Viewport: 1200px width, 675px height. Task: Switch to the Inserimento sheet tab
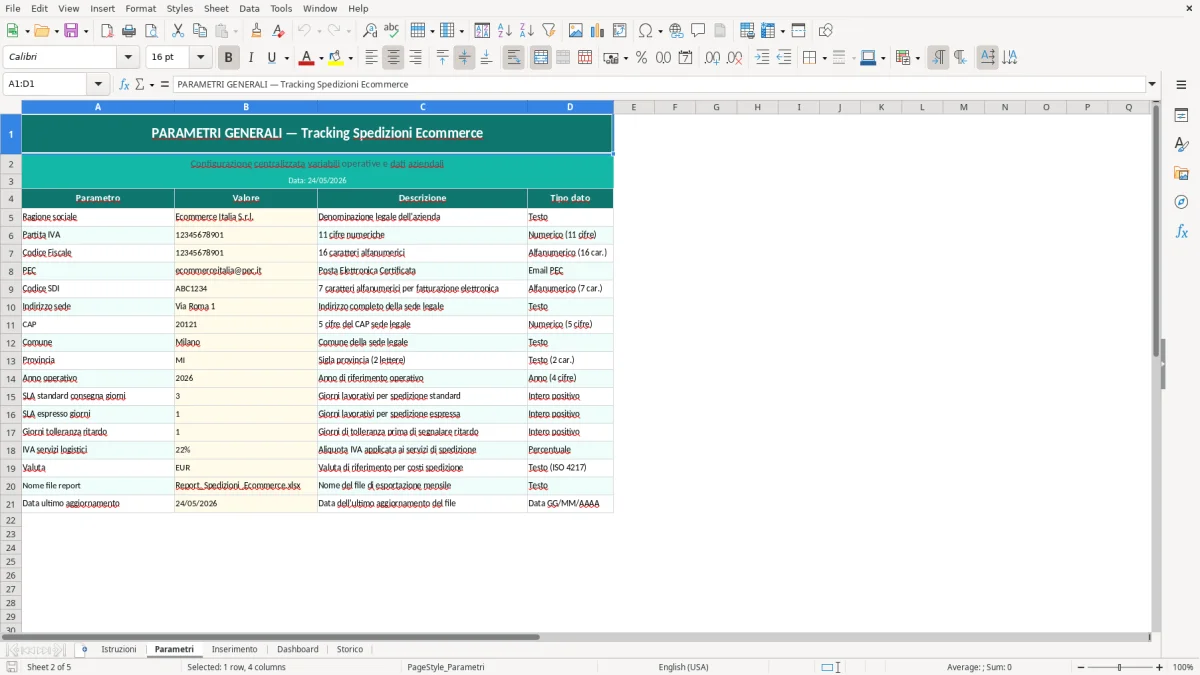tap(235, 649)
